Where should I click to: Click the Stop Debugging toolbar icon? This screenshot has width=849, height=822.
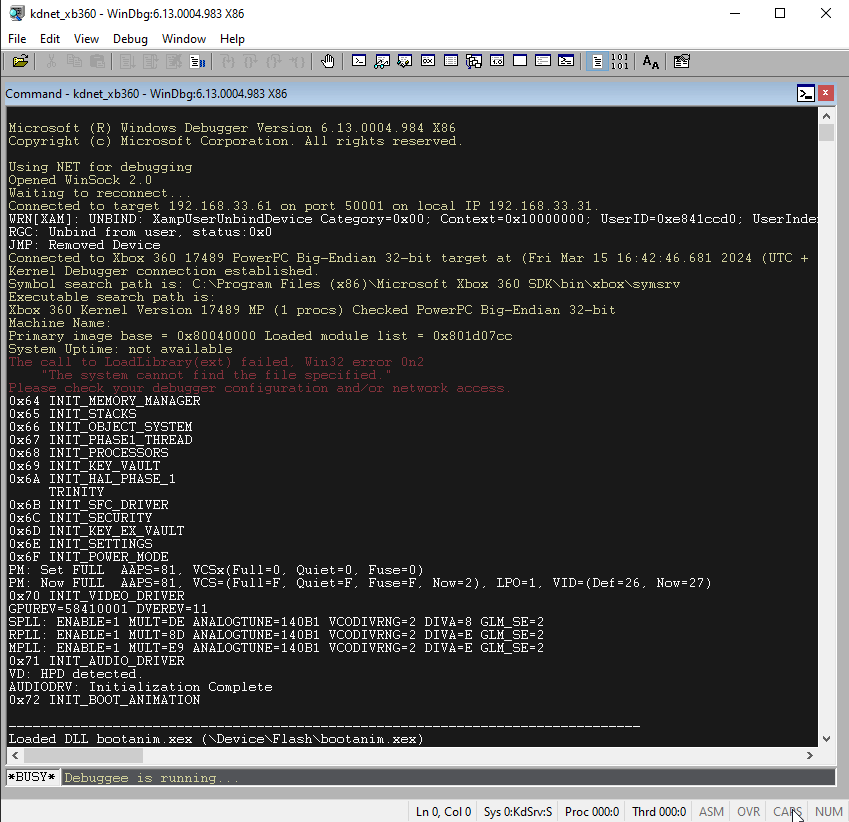tap(174, 61)
